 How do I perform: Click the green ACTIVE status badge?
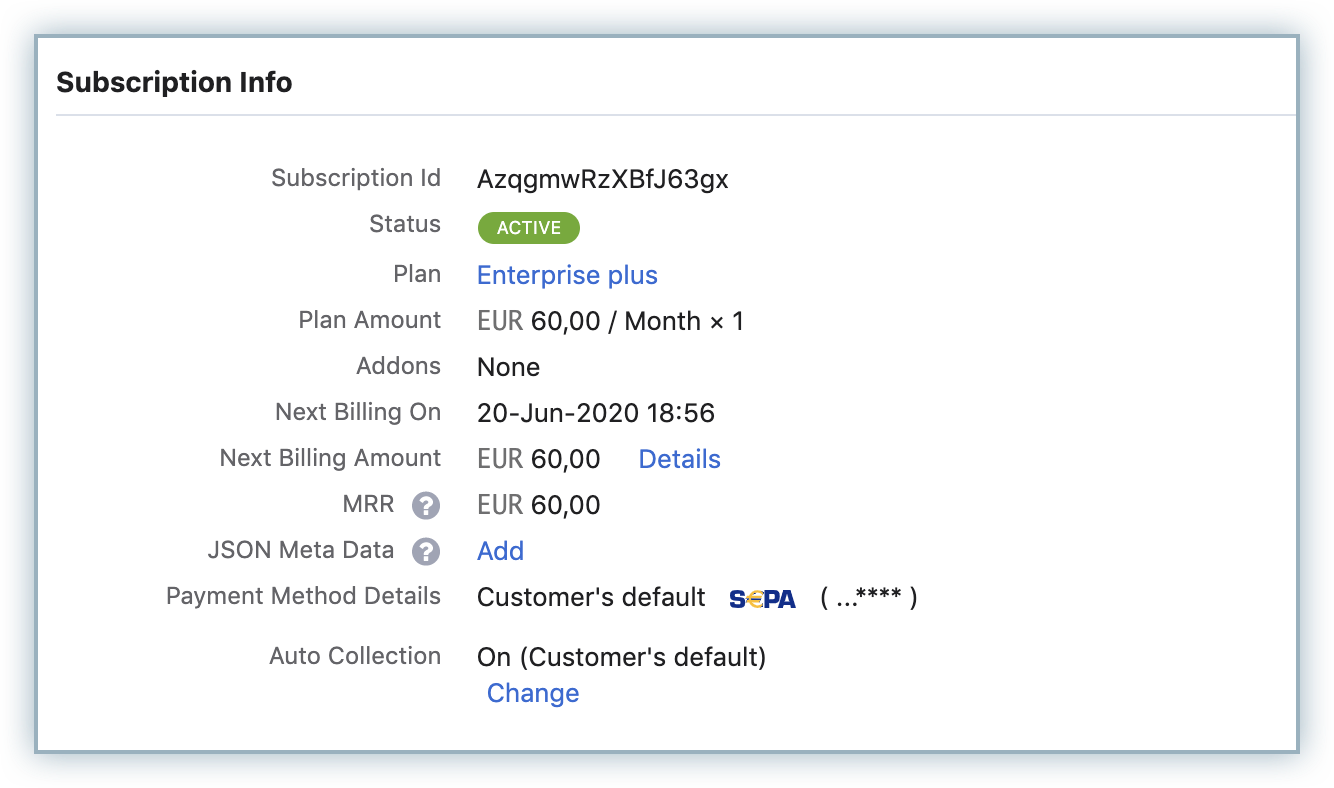coord(528,228)
